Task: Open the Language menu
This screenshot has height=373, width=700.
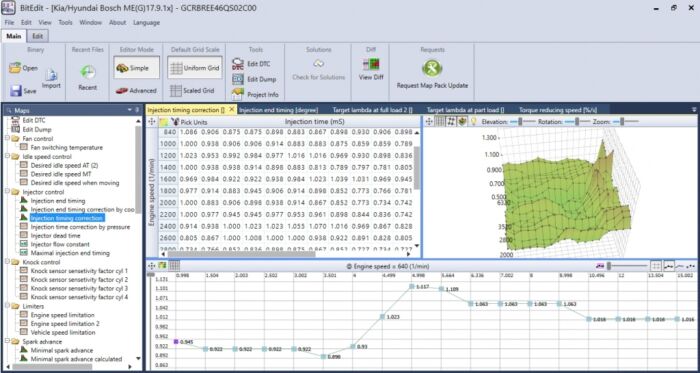Action: [146, 22]
